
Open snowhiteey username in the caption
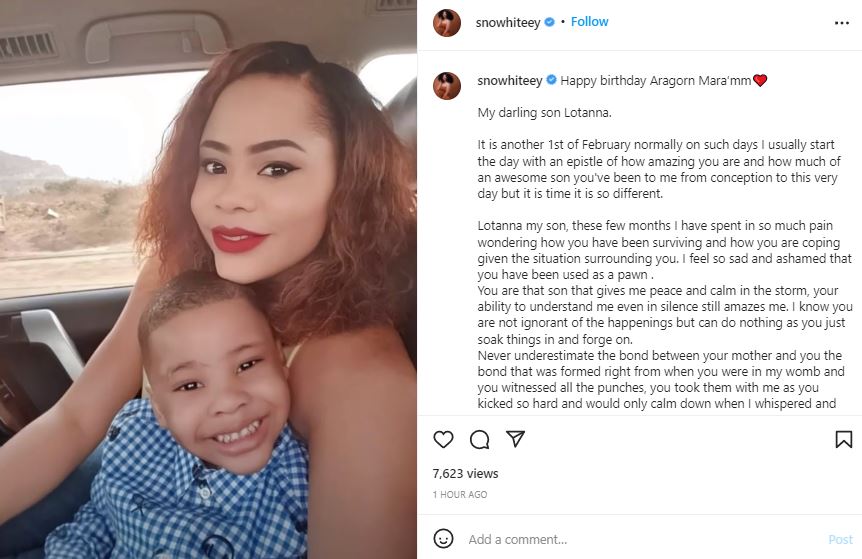tap(508, 81)
